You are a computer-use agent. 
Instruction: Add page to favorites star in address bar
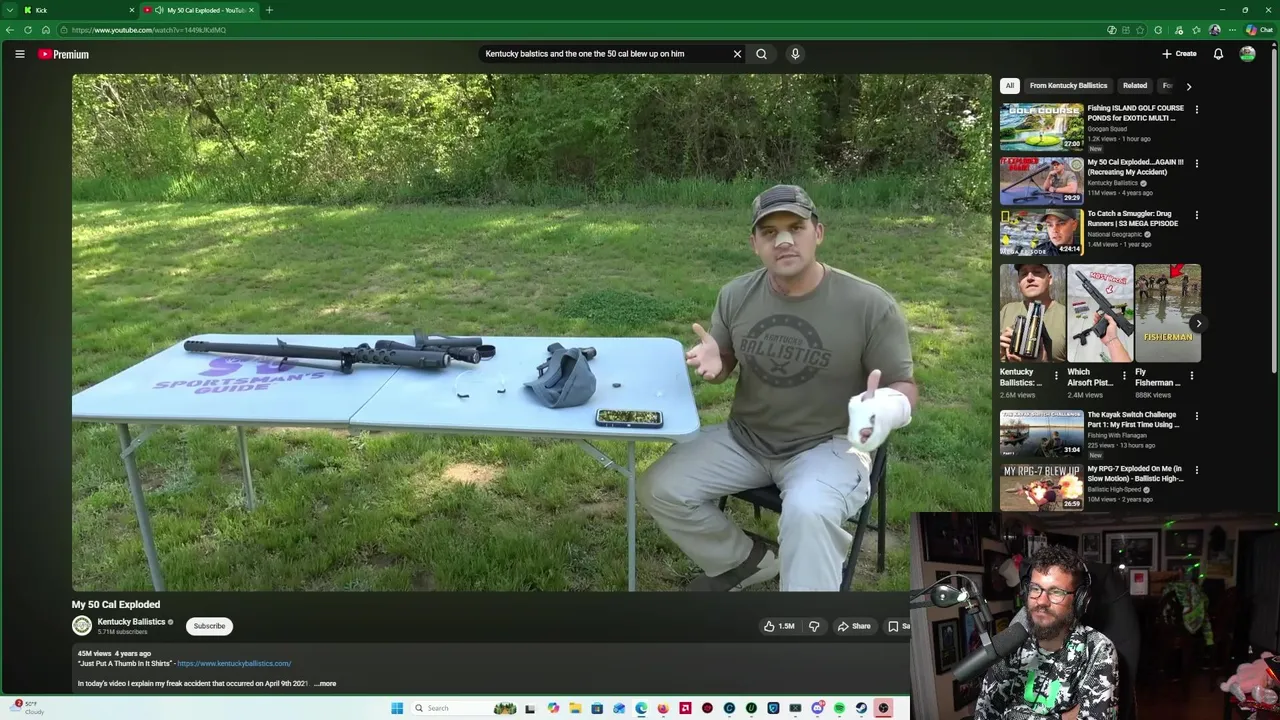coord(1141,30)
